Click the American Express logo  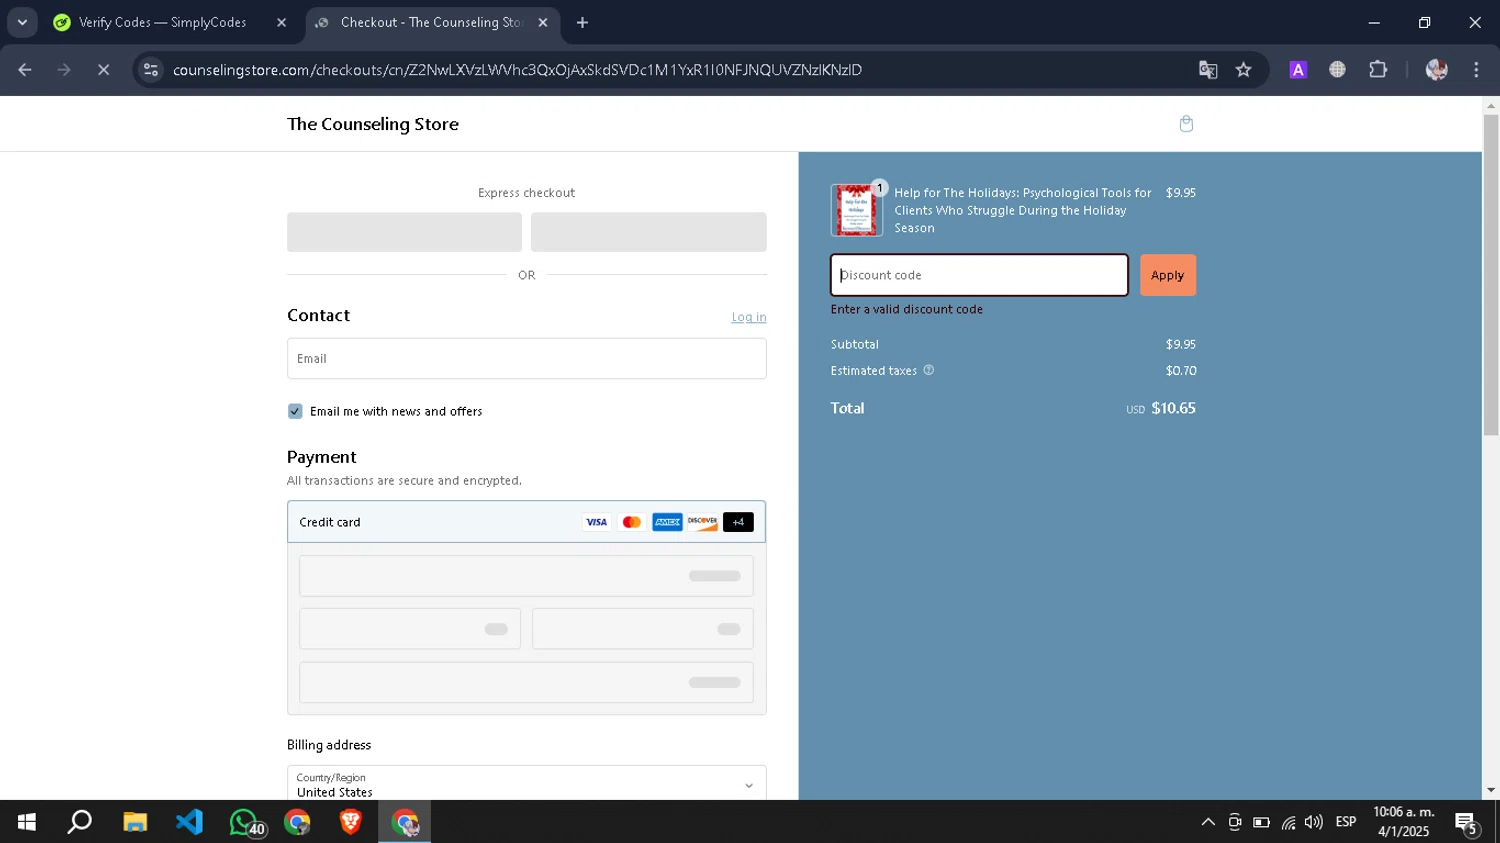coord(667,522)
